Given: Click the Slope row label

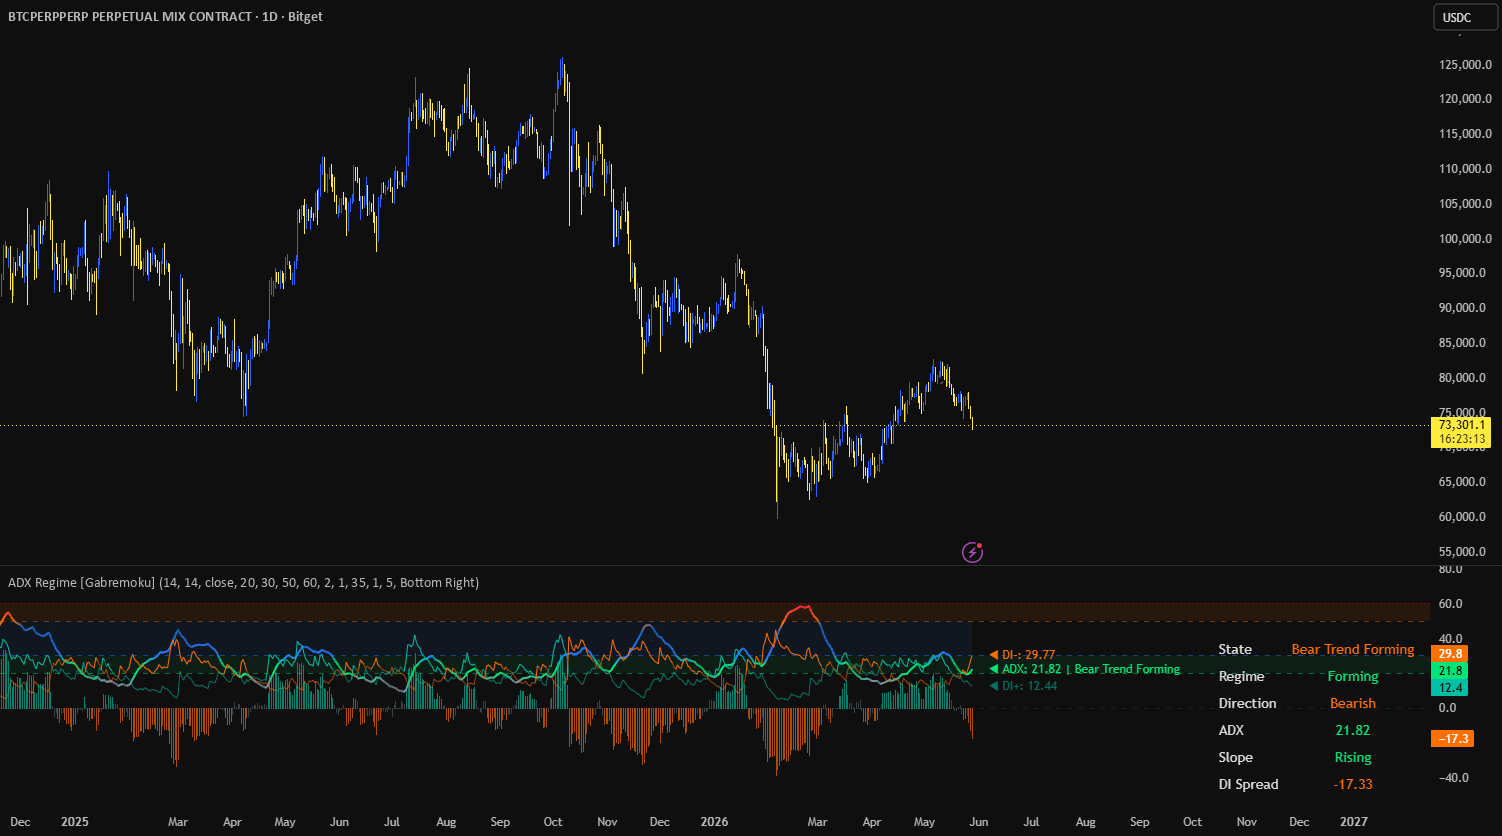Looking at the screenshot, I should [1235, 758].
